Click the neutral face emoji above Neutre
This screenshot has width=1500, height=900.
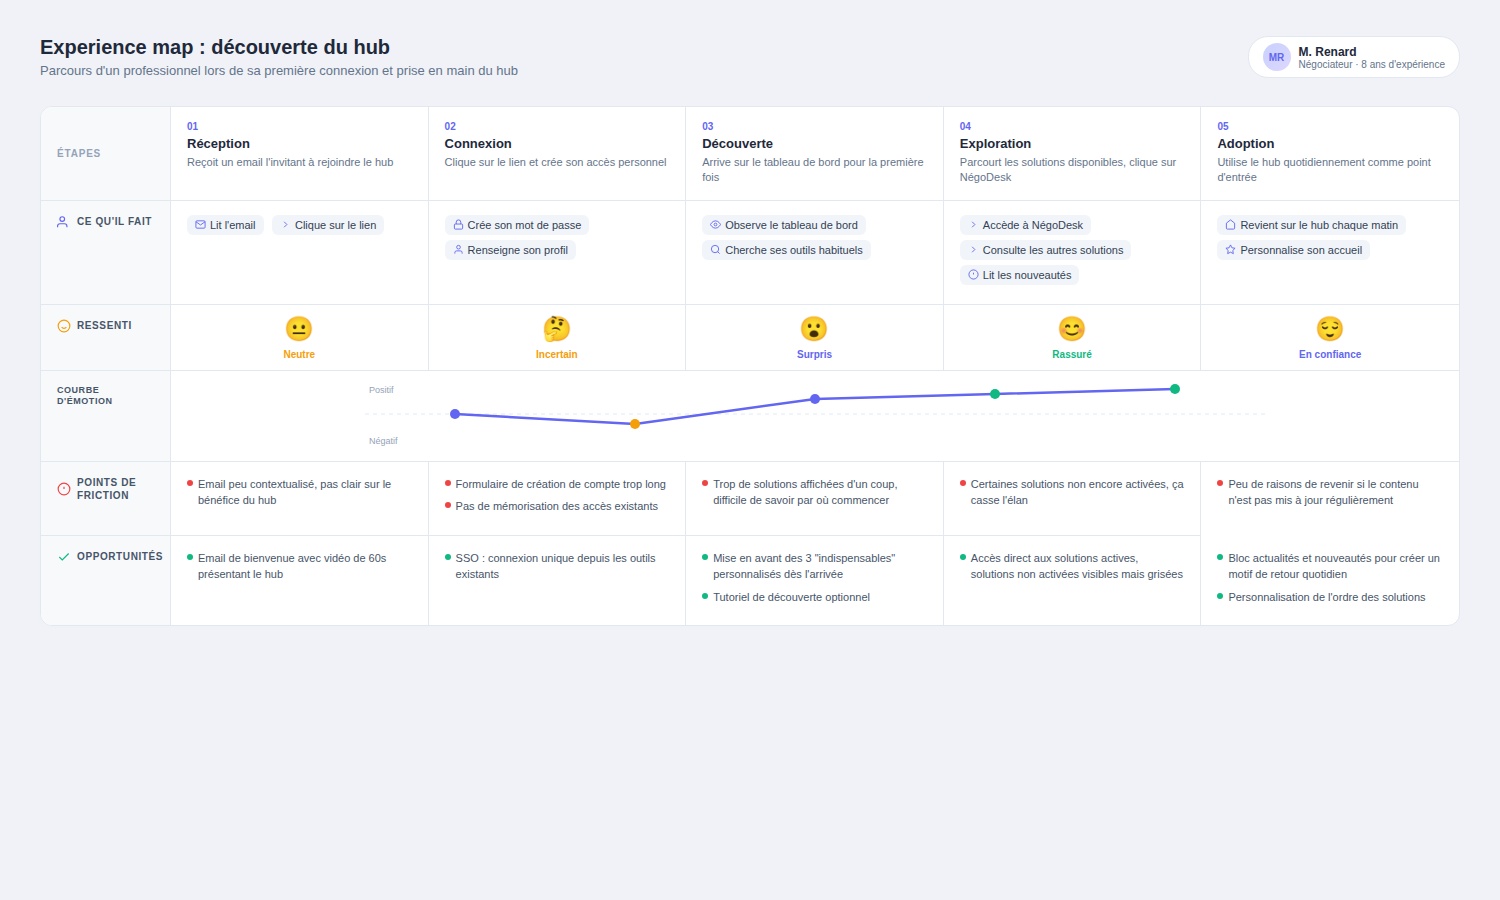pos(299,329)
